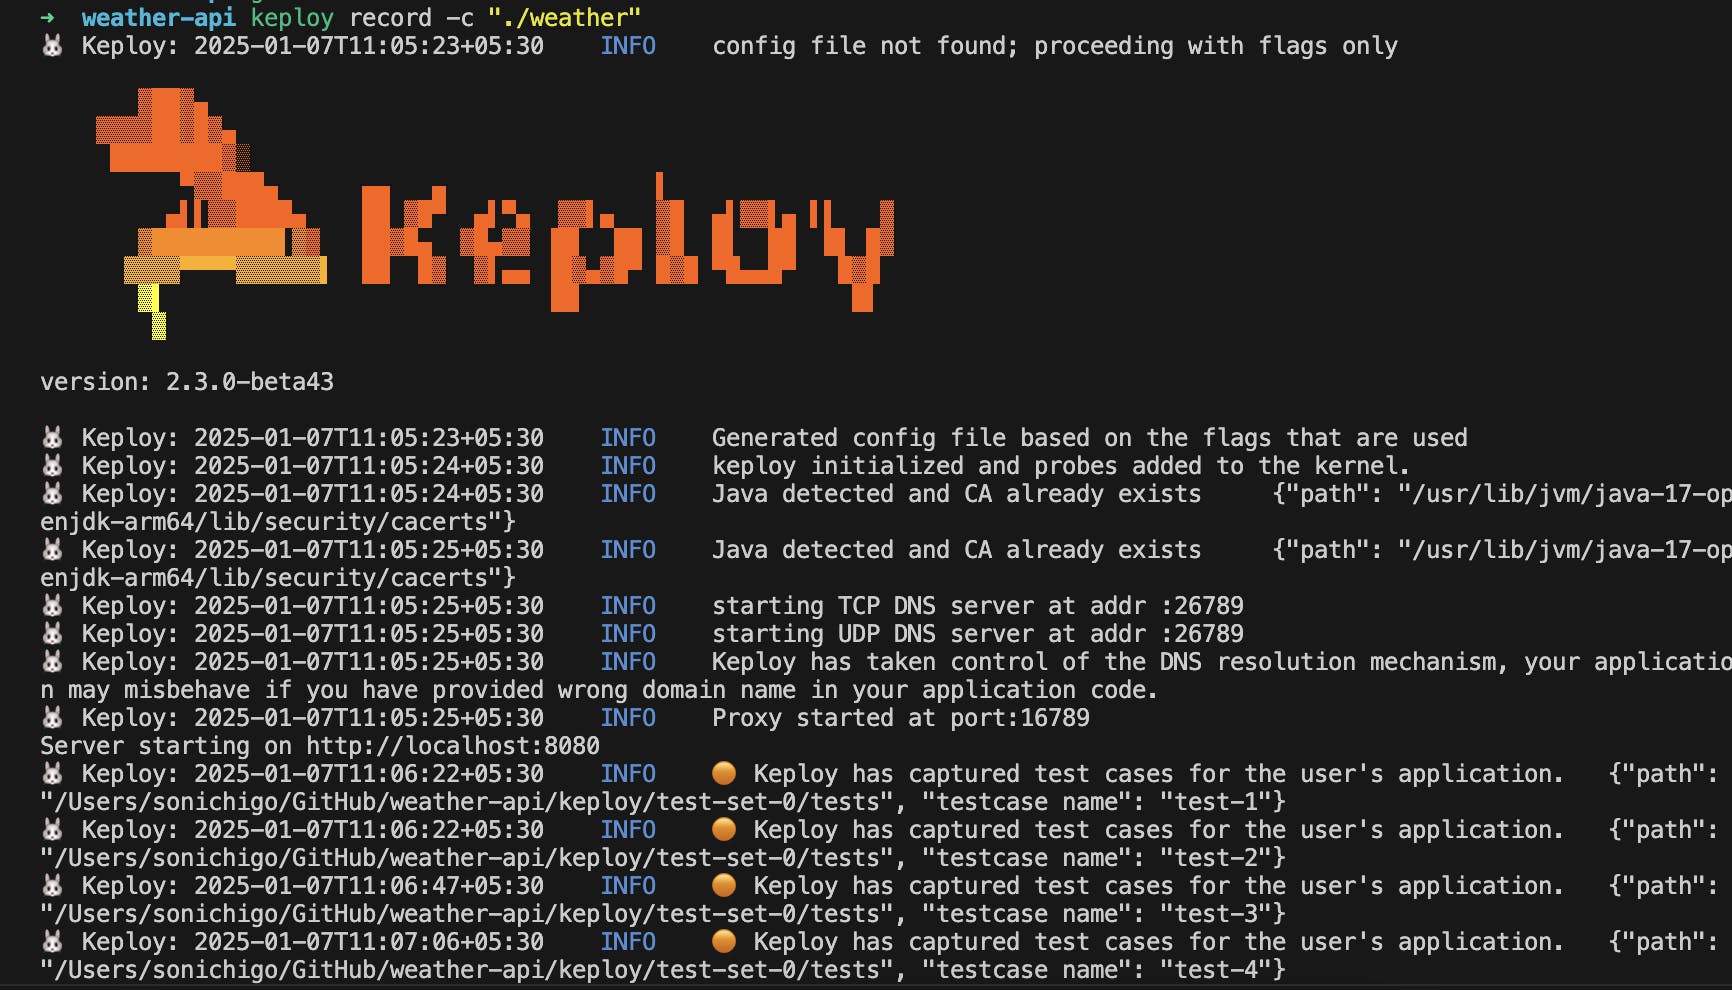Select "starting UDP DNS server at addr :26789"
The height and width of the screenshot is (990, 1732).
pos(978,634)
